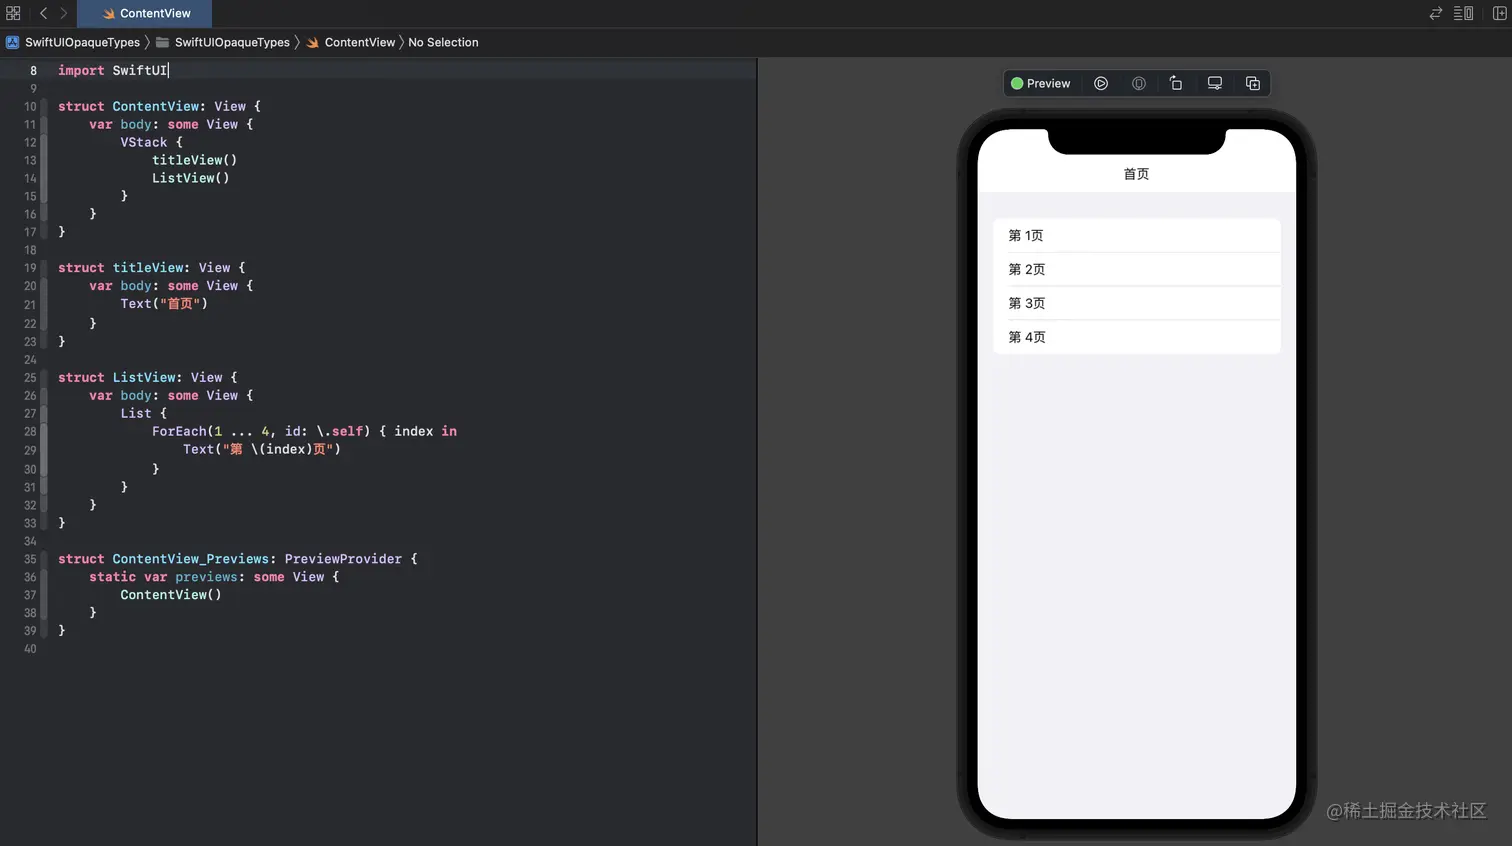Click the Text("首页") code line
This screenshot has height=846, width=1512.
(x=164, y=304)
